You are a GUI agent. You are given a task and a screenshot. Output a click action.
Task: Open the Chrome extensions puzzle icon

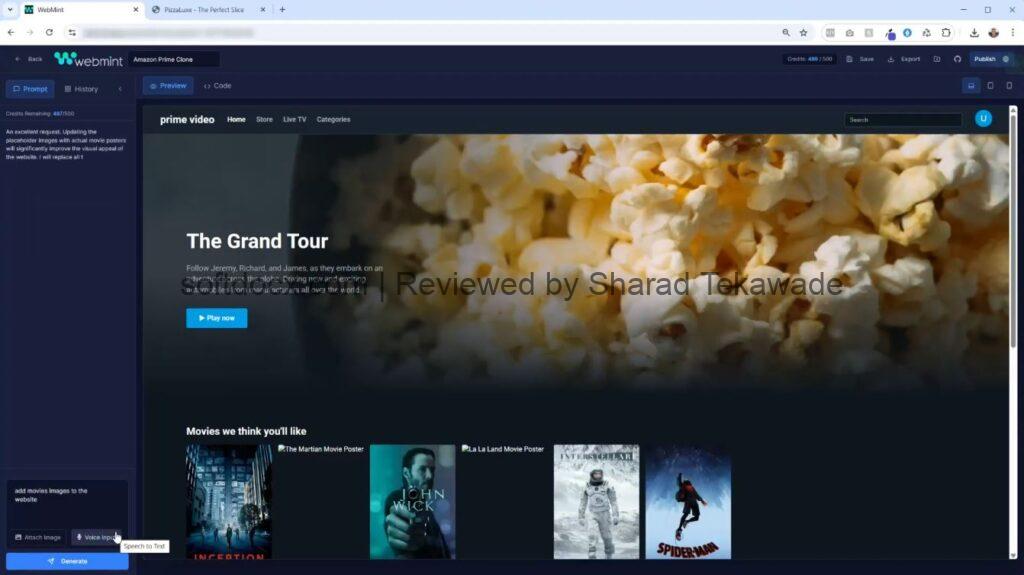coord(946,32)
